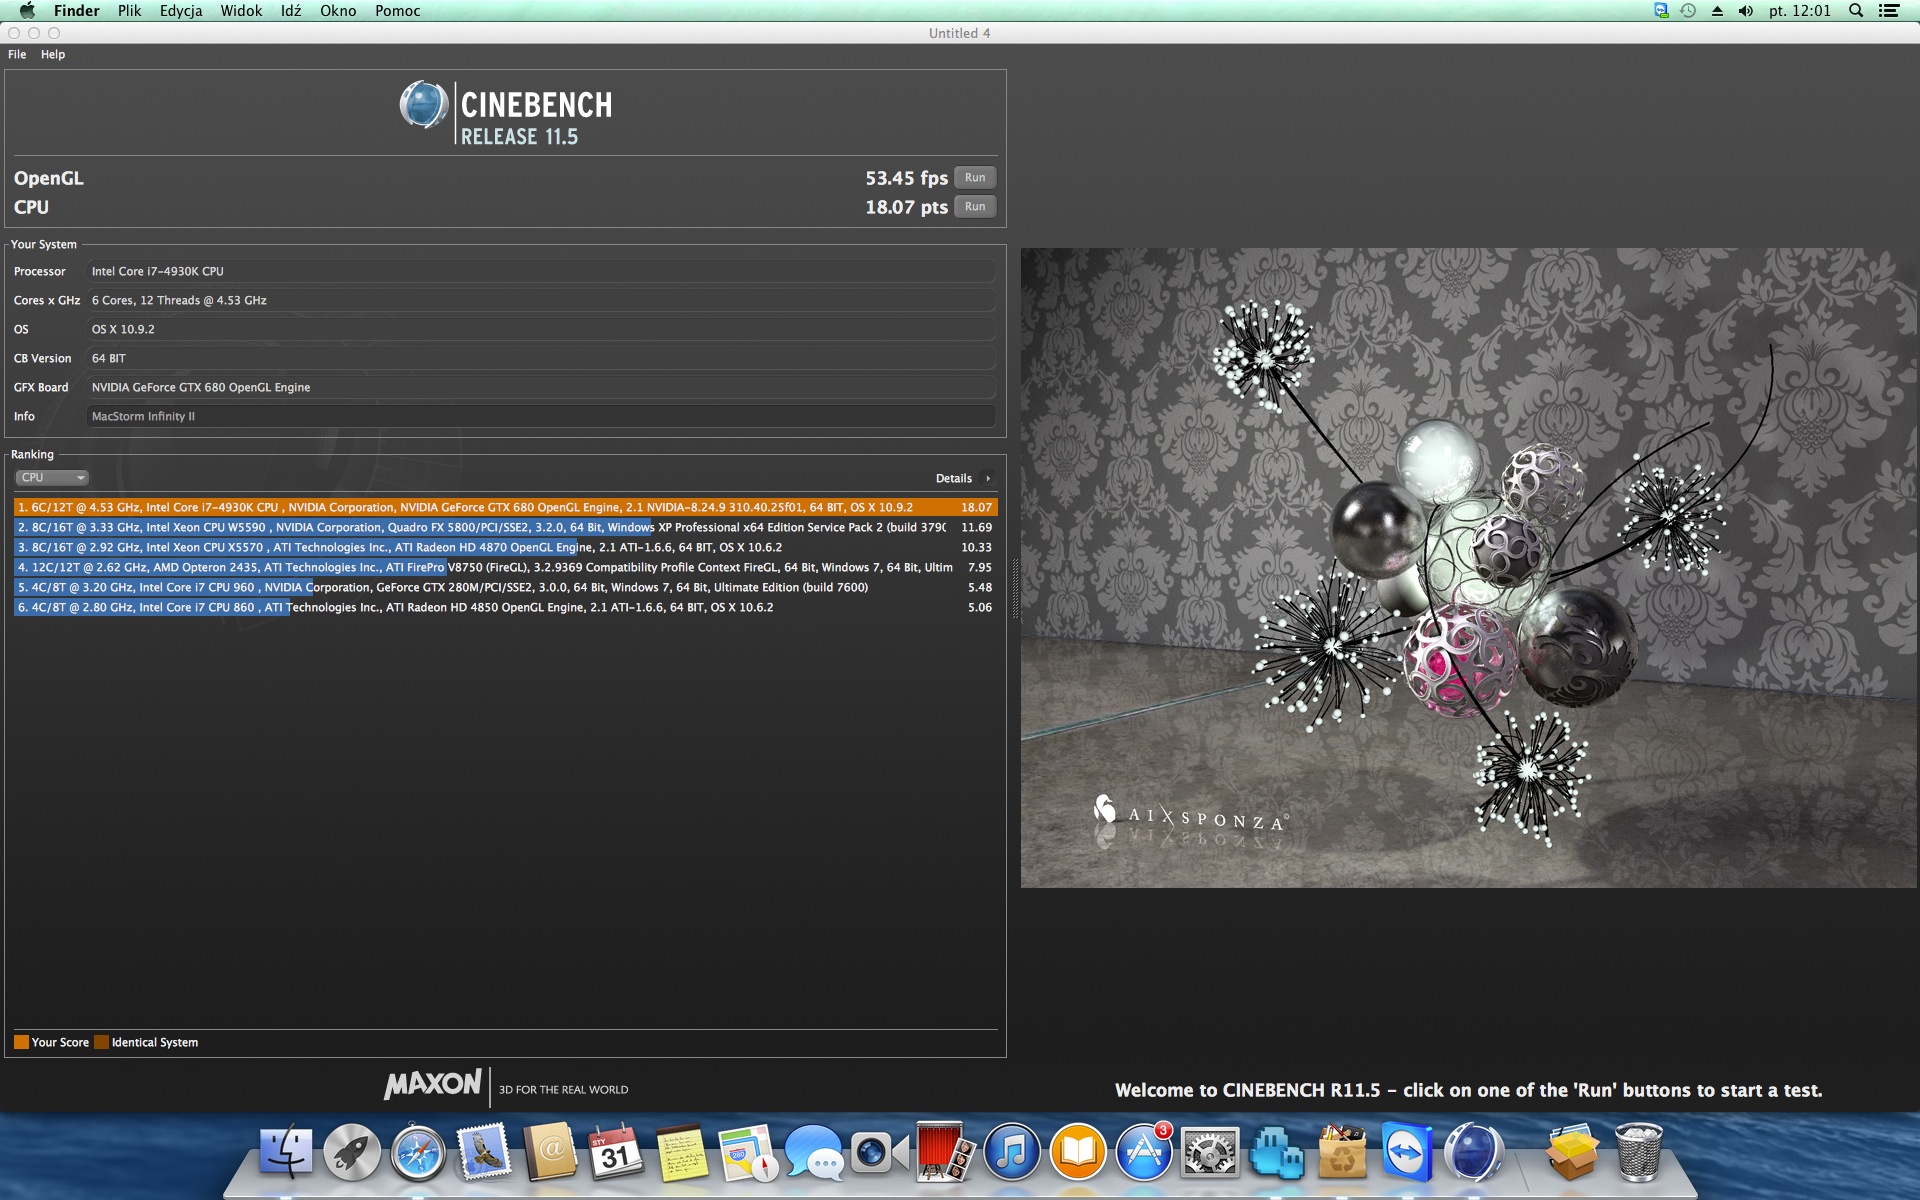Click the 18.07 pts CPU score
The width and height of the screenshot is (1920, 1200).
click(906, 207)
